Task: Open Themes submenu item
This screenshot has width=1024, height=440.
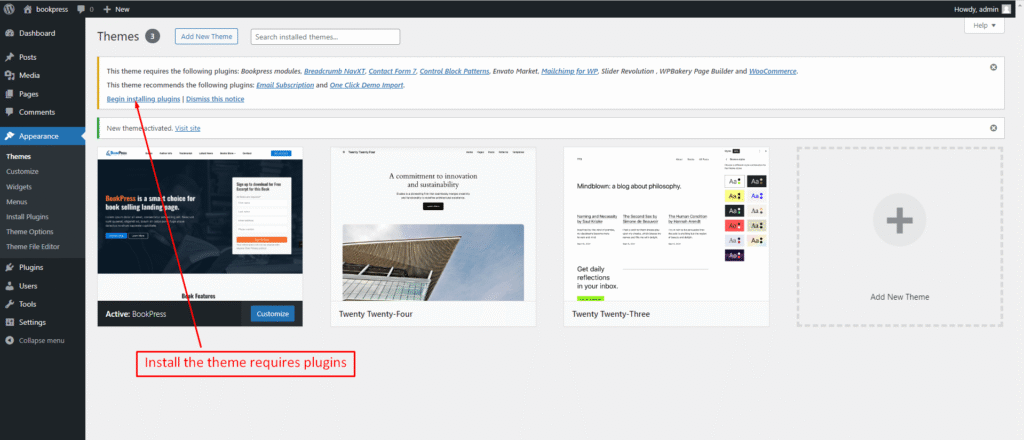Action: 18,157
